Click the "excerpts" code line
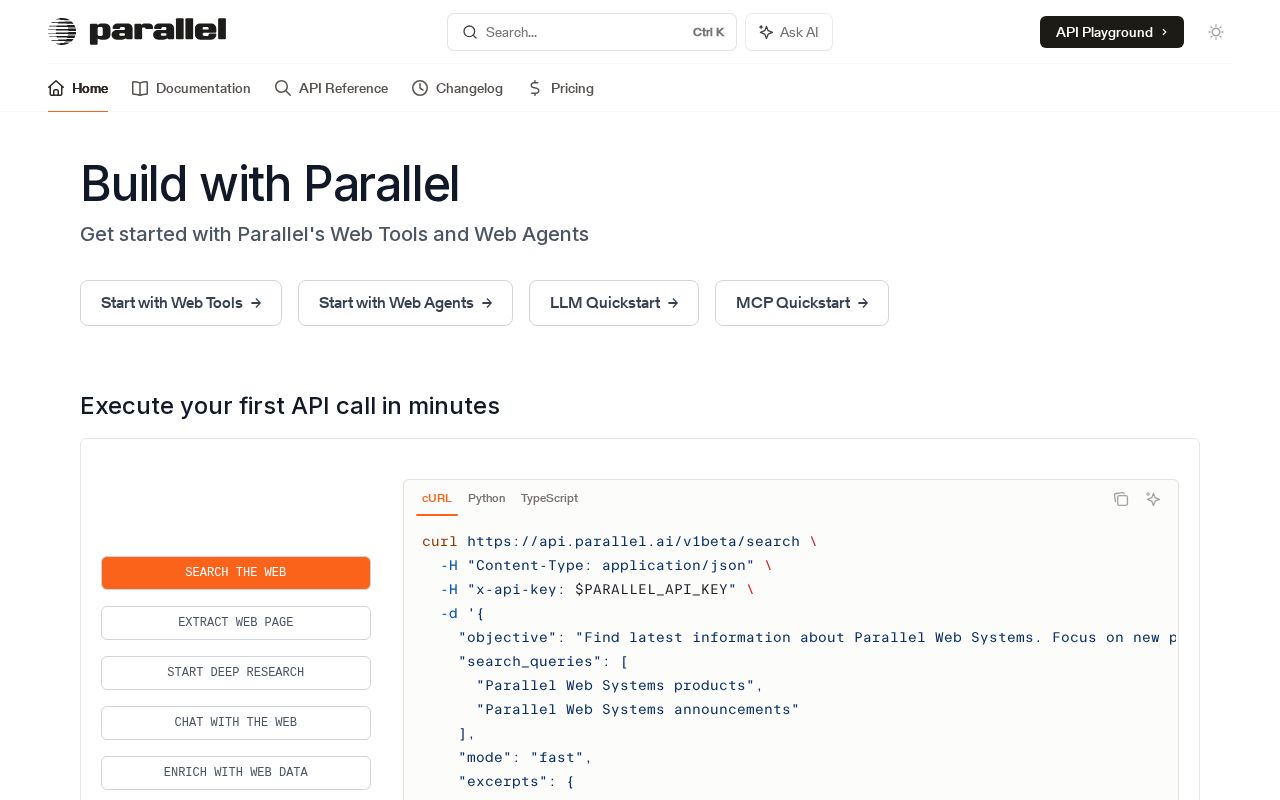This screenshot has width=1280, height=800. [x=516, y=781]
